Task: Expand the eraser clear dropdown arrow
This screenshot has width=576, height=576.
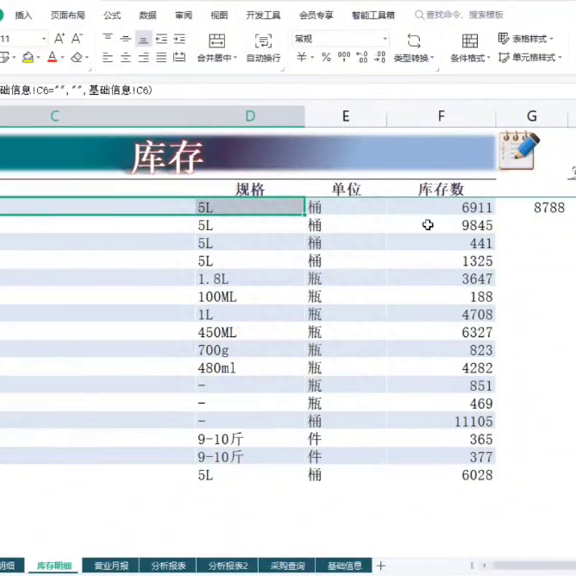Action: pyautogui.click(x=87, y=58)
